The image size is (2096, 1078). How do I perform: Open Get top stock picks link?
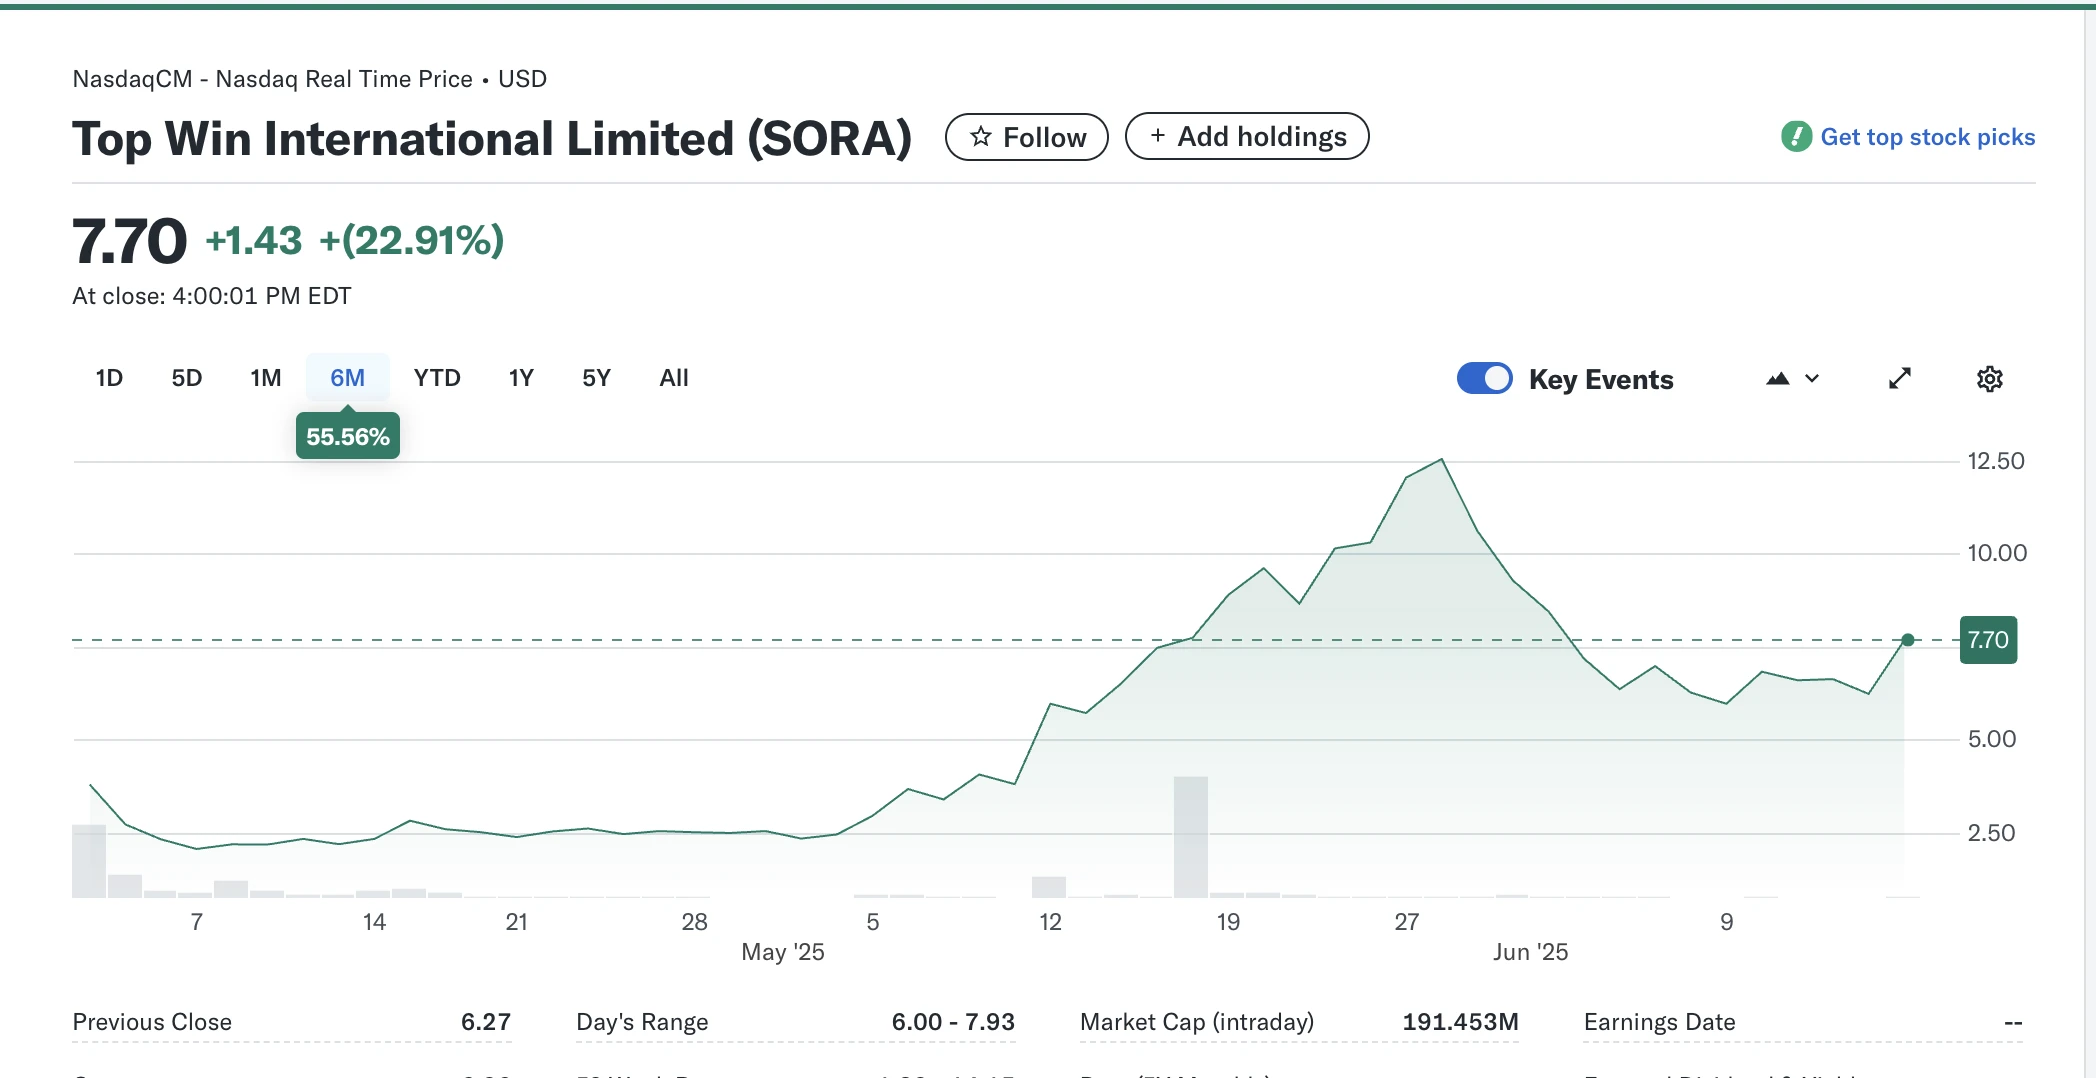coord(1927,137)
